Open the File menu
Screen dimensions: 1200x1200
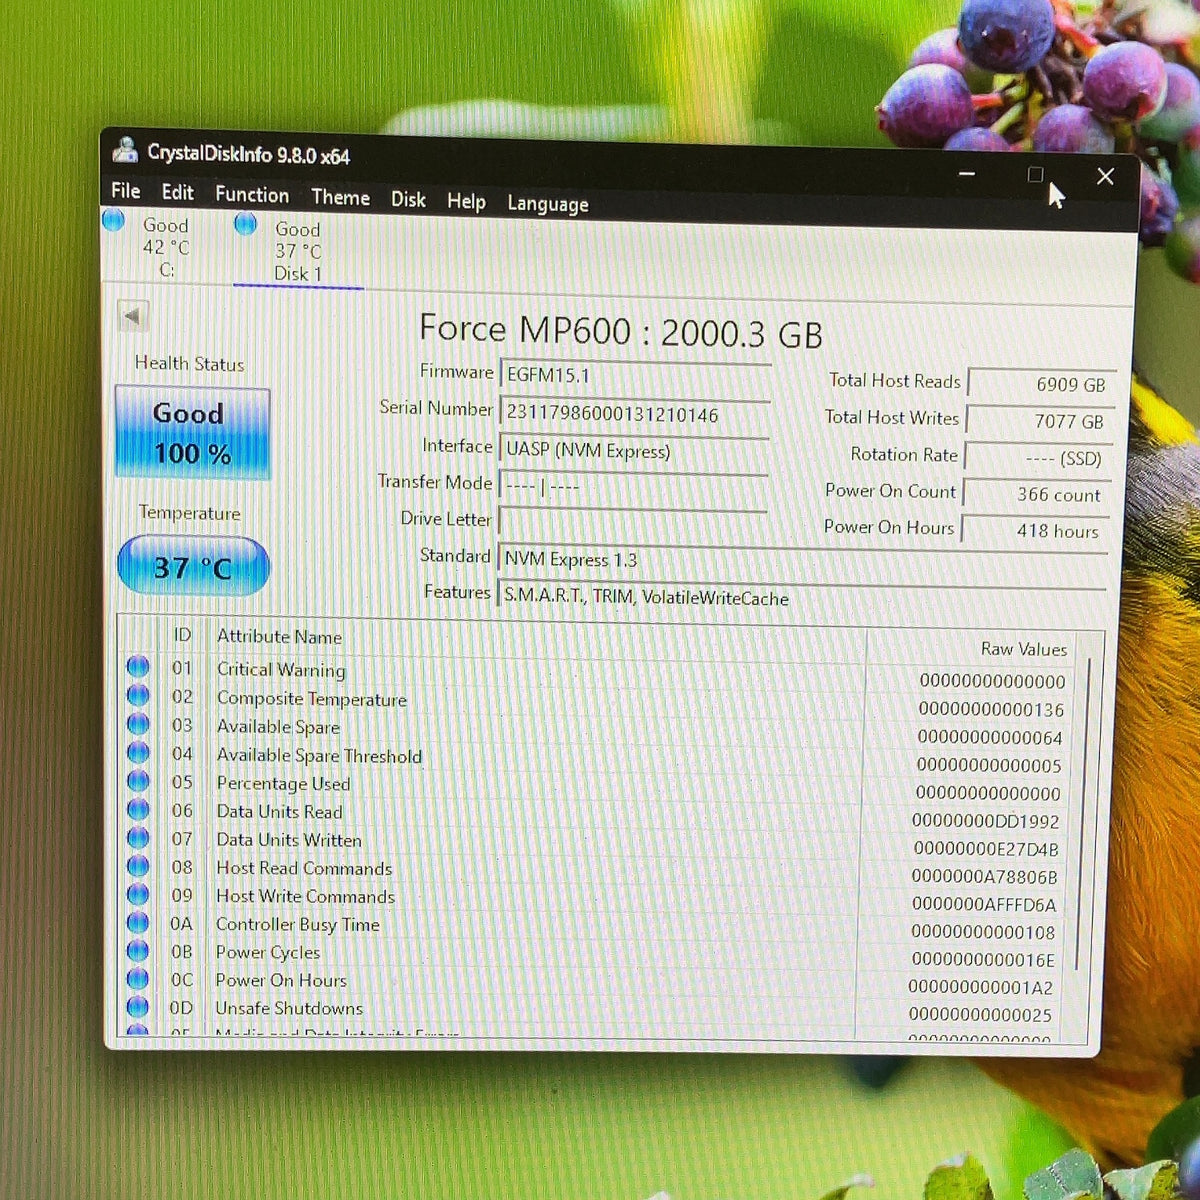click(x=126, y=190)
